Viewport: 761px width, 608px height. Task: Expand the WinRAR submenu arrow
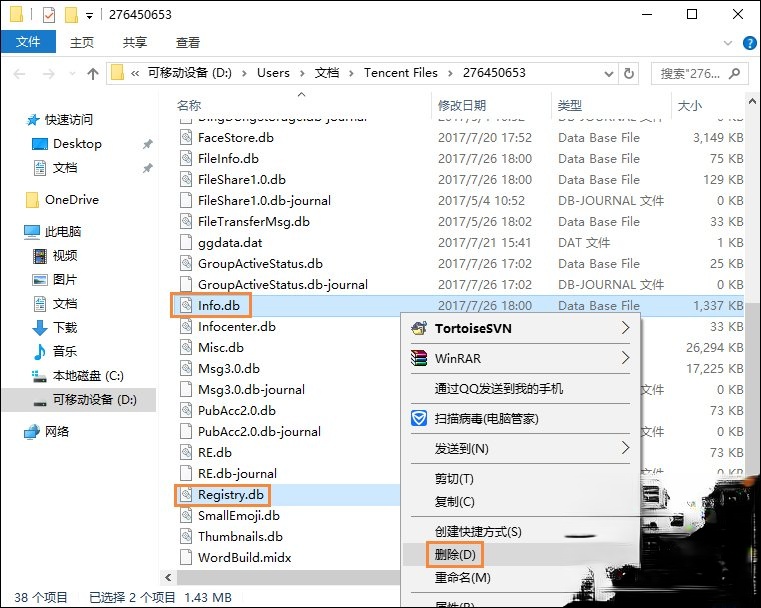pos(626,358)
